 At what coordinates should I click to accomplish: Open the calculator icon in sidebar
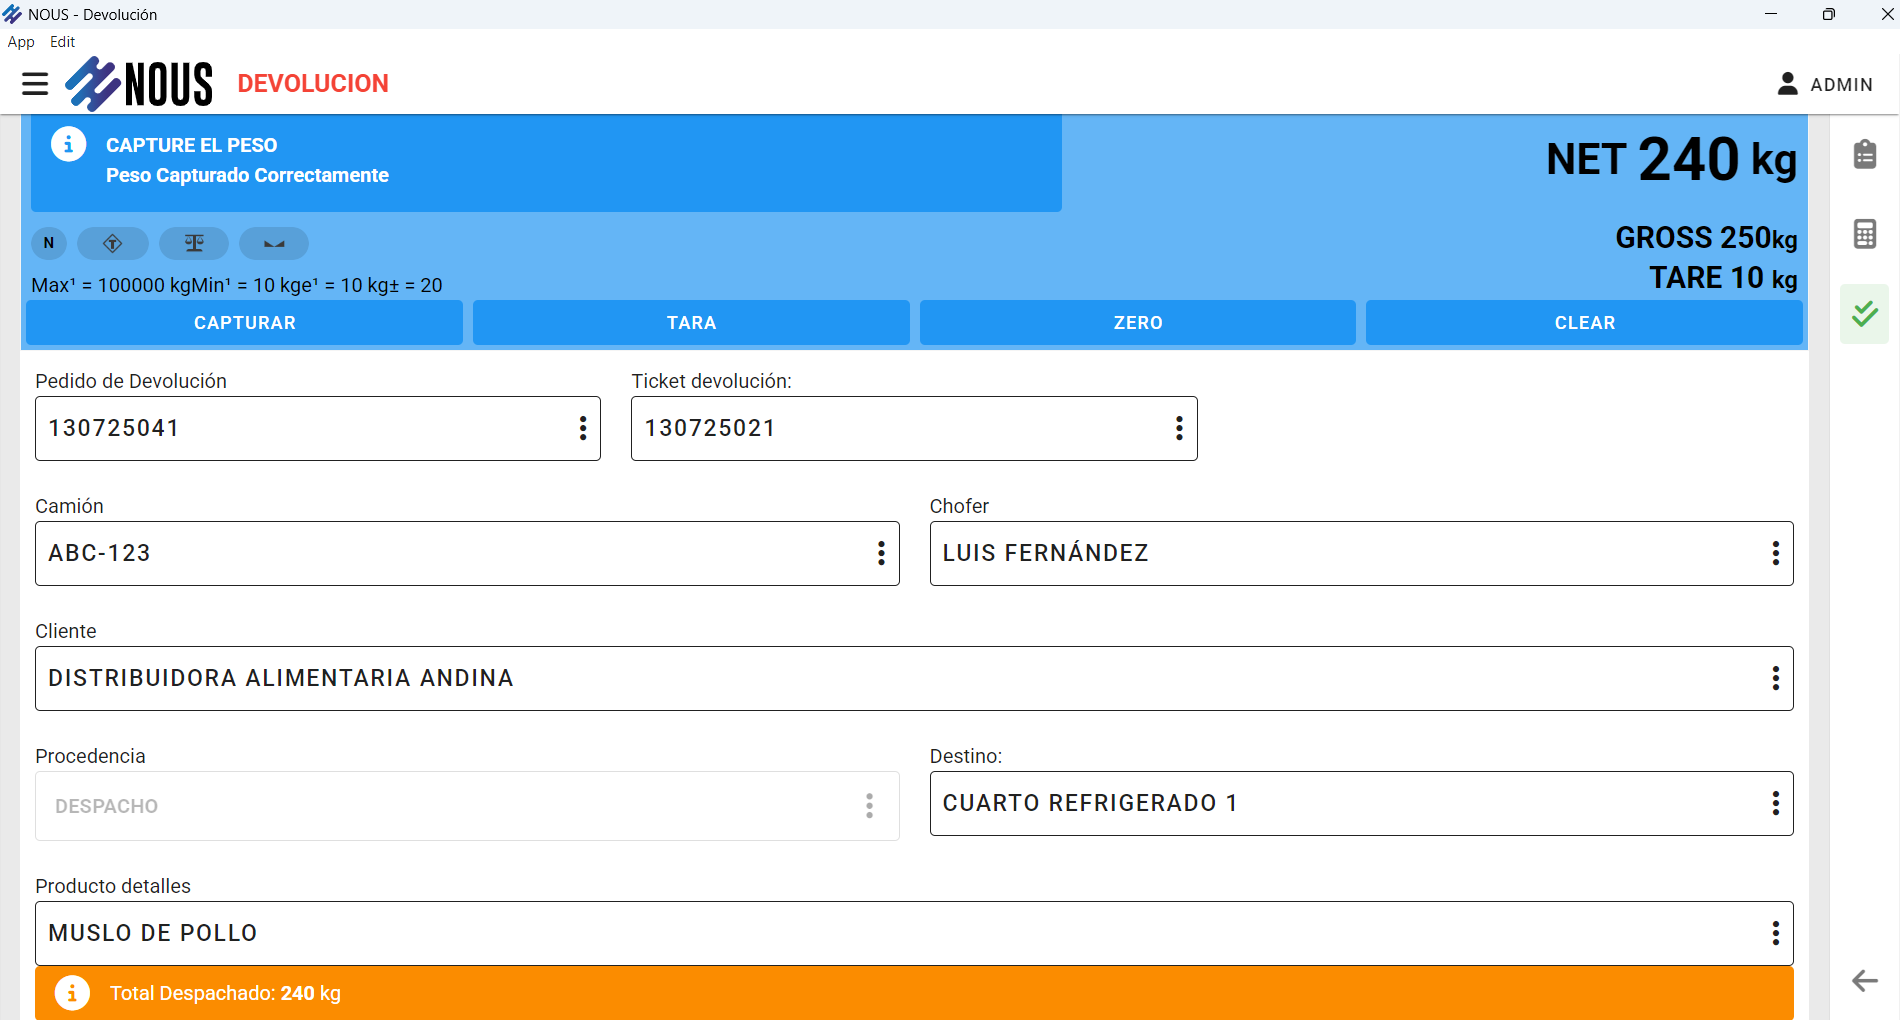[x=1864, y=234]
